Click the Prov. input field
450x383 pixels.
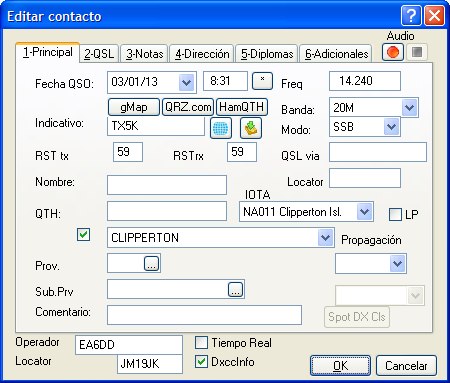coord(126,263)
